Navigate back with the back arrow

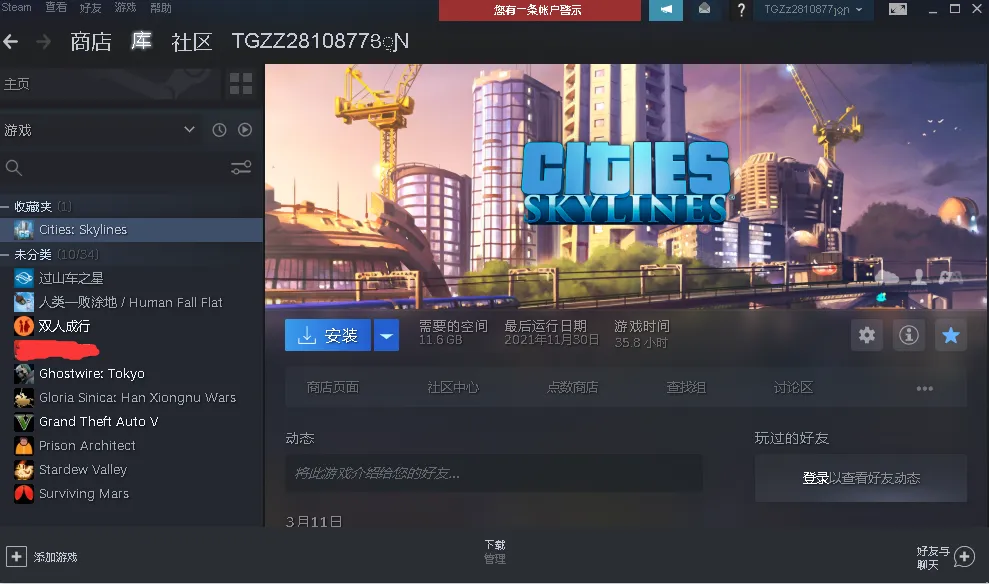click(x=11, y=42)
